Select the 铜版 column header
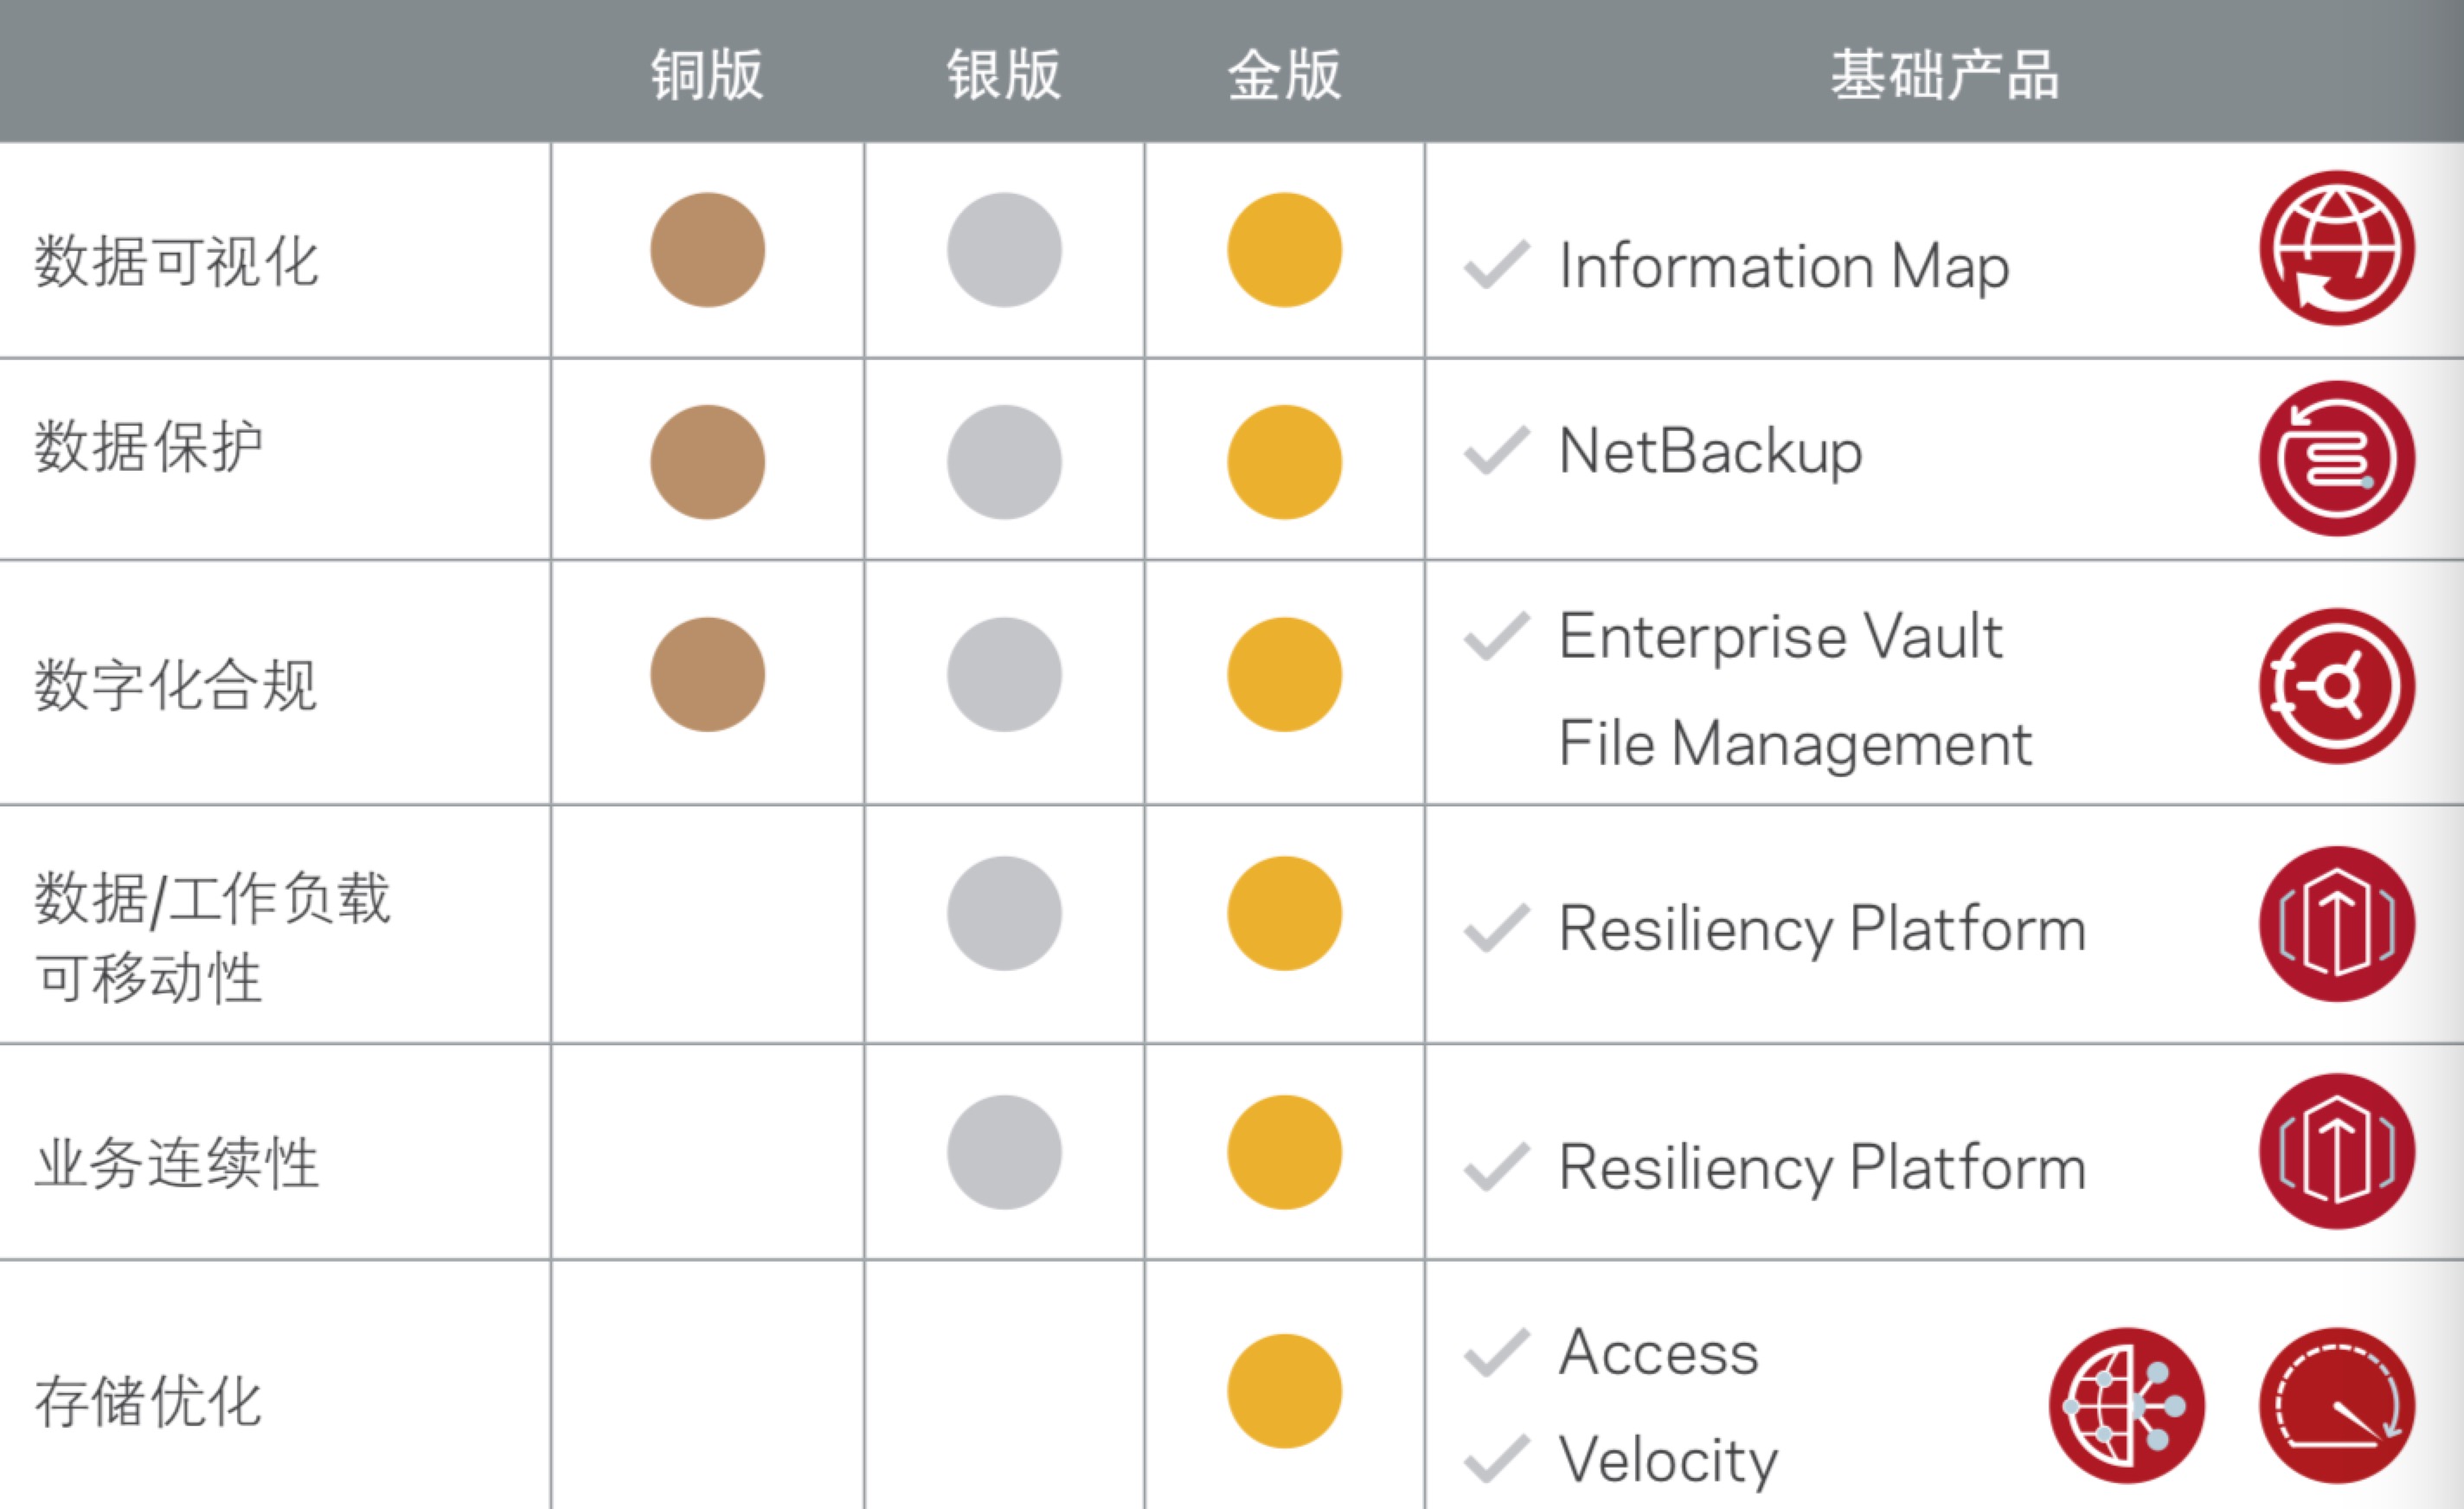The image size is (2464, 1509). pyautogui.click(x=707, y=75)
